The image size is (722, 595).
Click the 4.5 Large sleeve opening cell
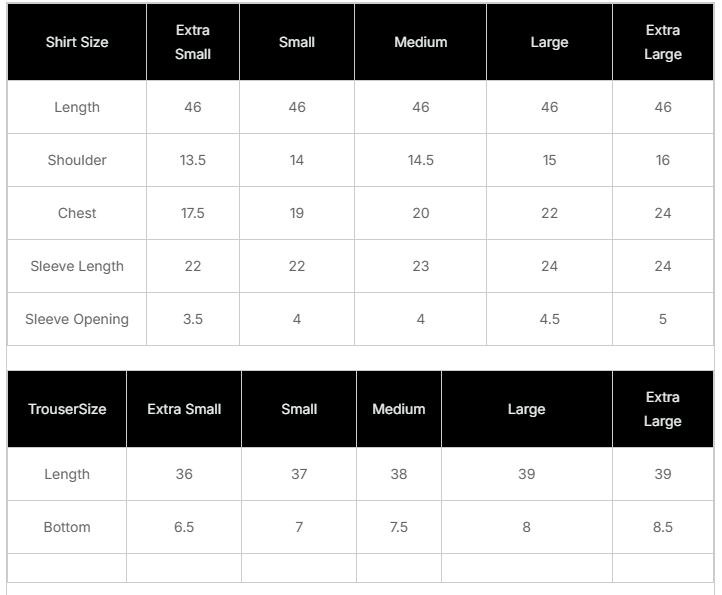[x=549, y=319]
